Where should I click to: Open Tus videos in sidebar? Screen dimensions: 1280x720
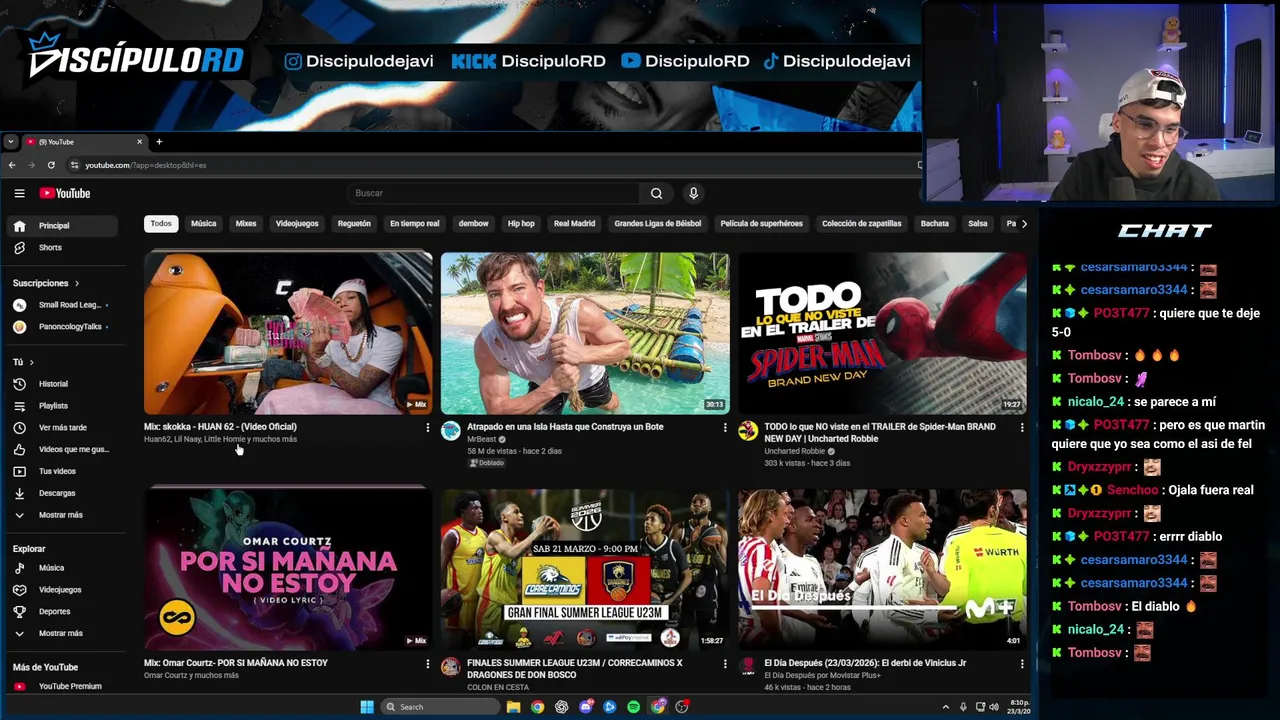click(60, 471)
